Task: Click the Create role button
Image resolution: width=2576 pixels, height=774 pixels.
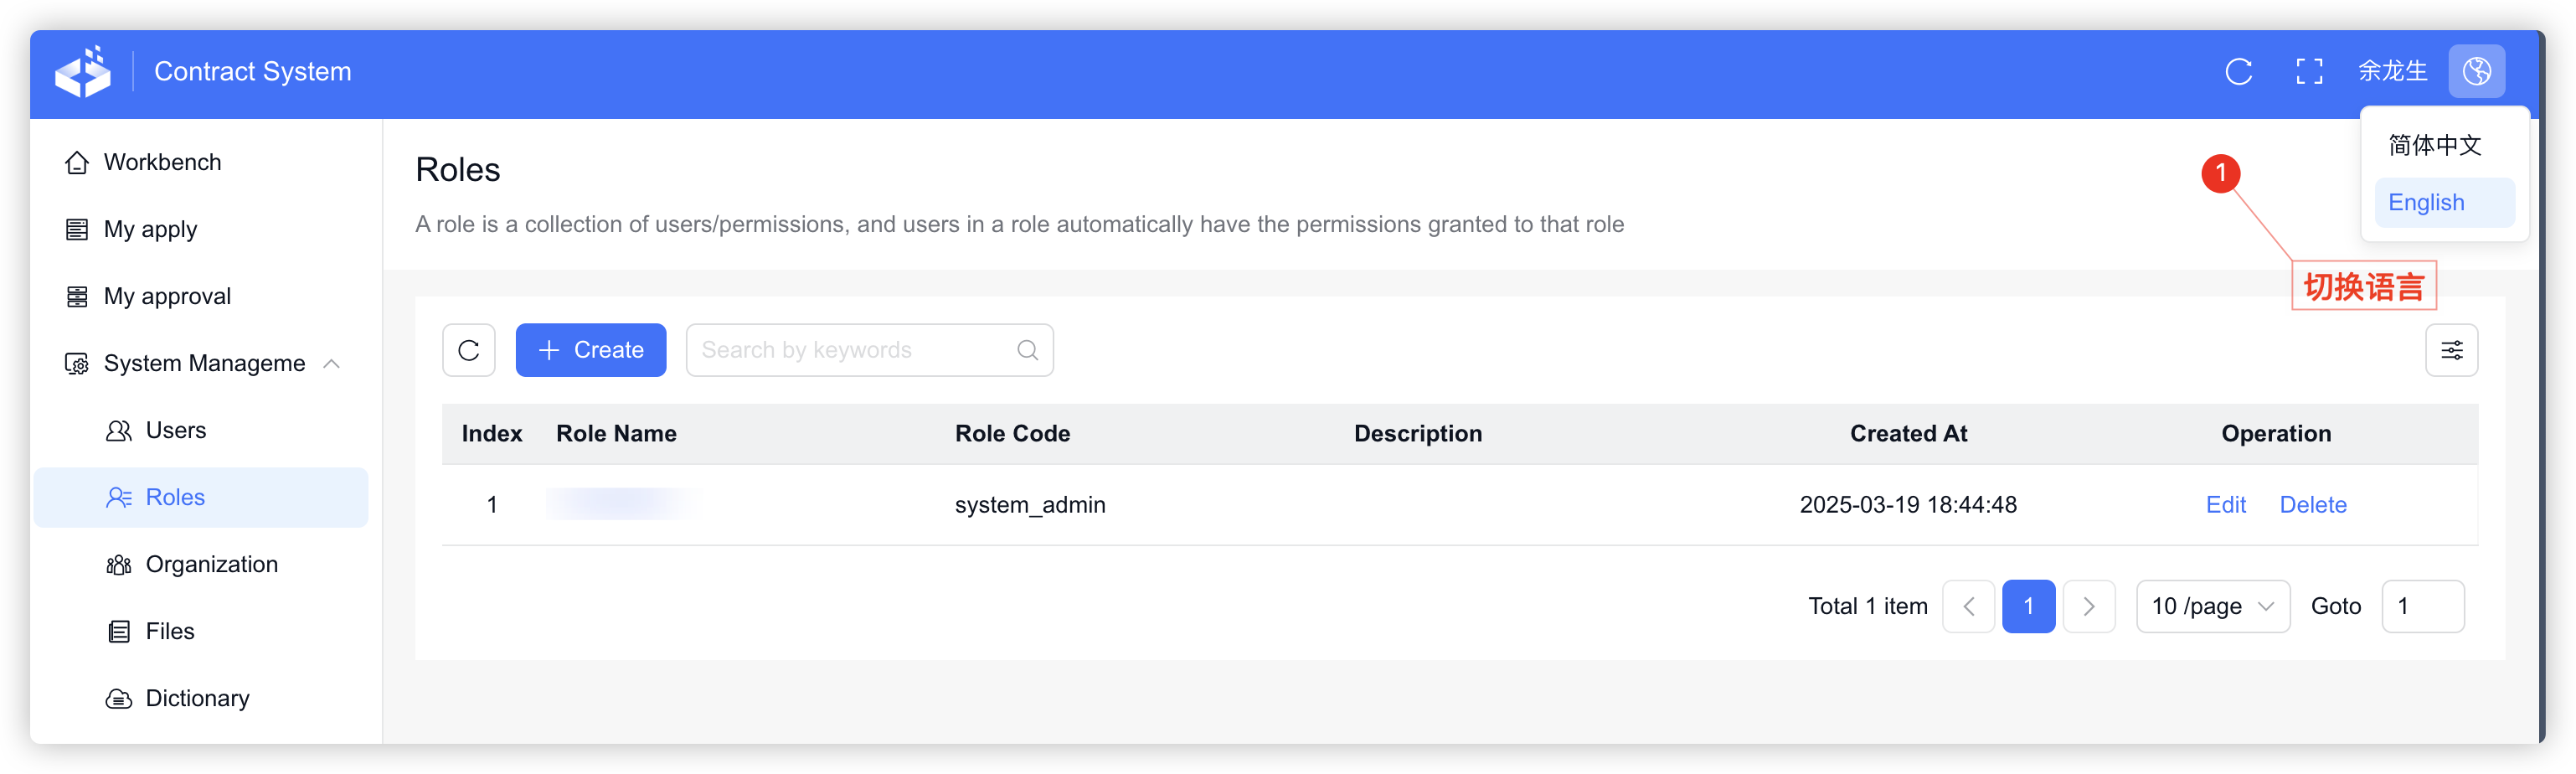Action: [x=590, y=350]
